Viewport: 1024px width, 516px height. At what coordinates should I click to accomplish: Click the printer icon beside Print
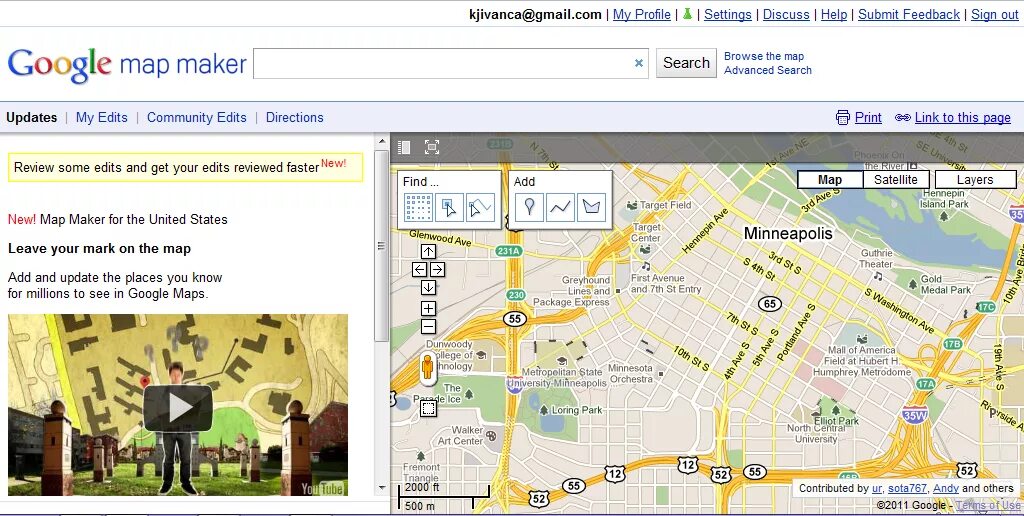click(843, 118)
